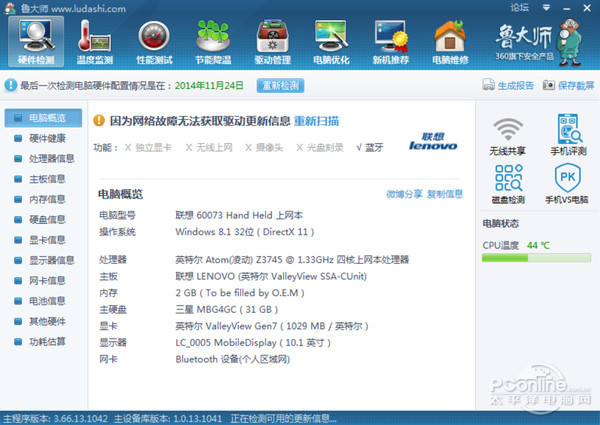Viewport: 600px width, 425px height.
Task: Open the 驱动管理 driver management icon
Action: (x=272, y=41)
